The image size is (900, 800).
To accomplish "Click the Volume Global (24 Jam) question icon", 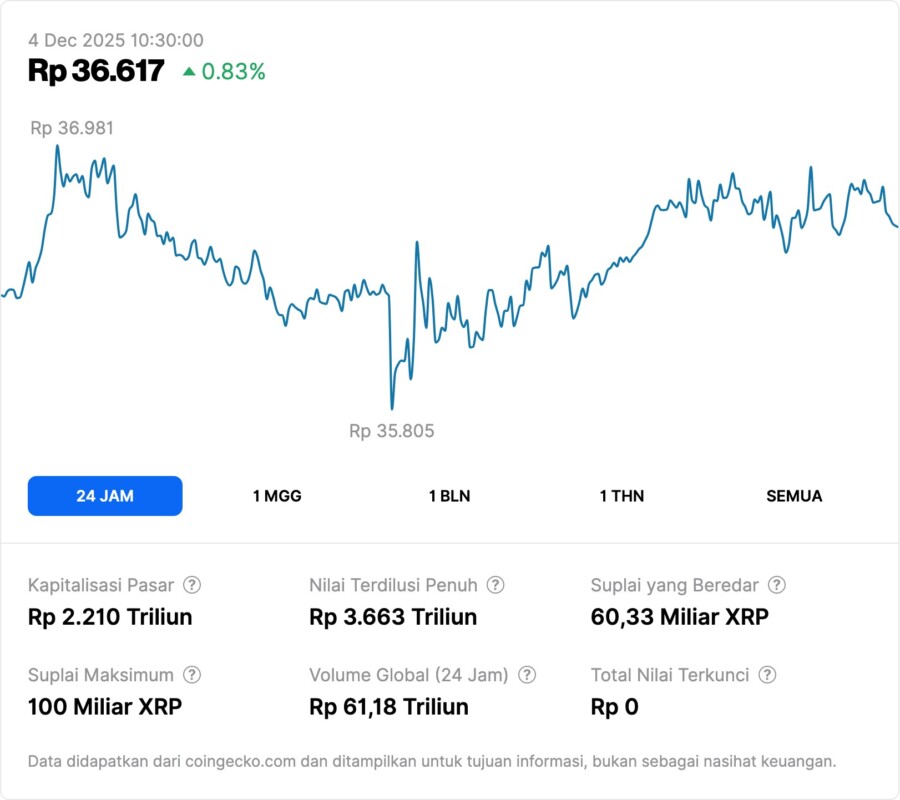I will (x=527, y=675).
